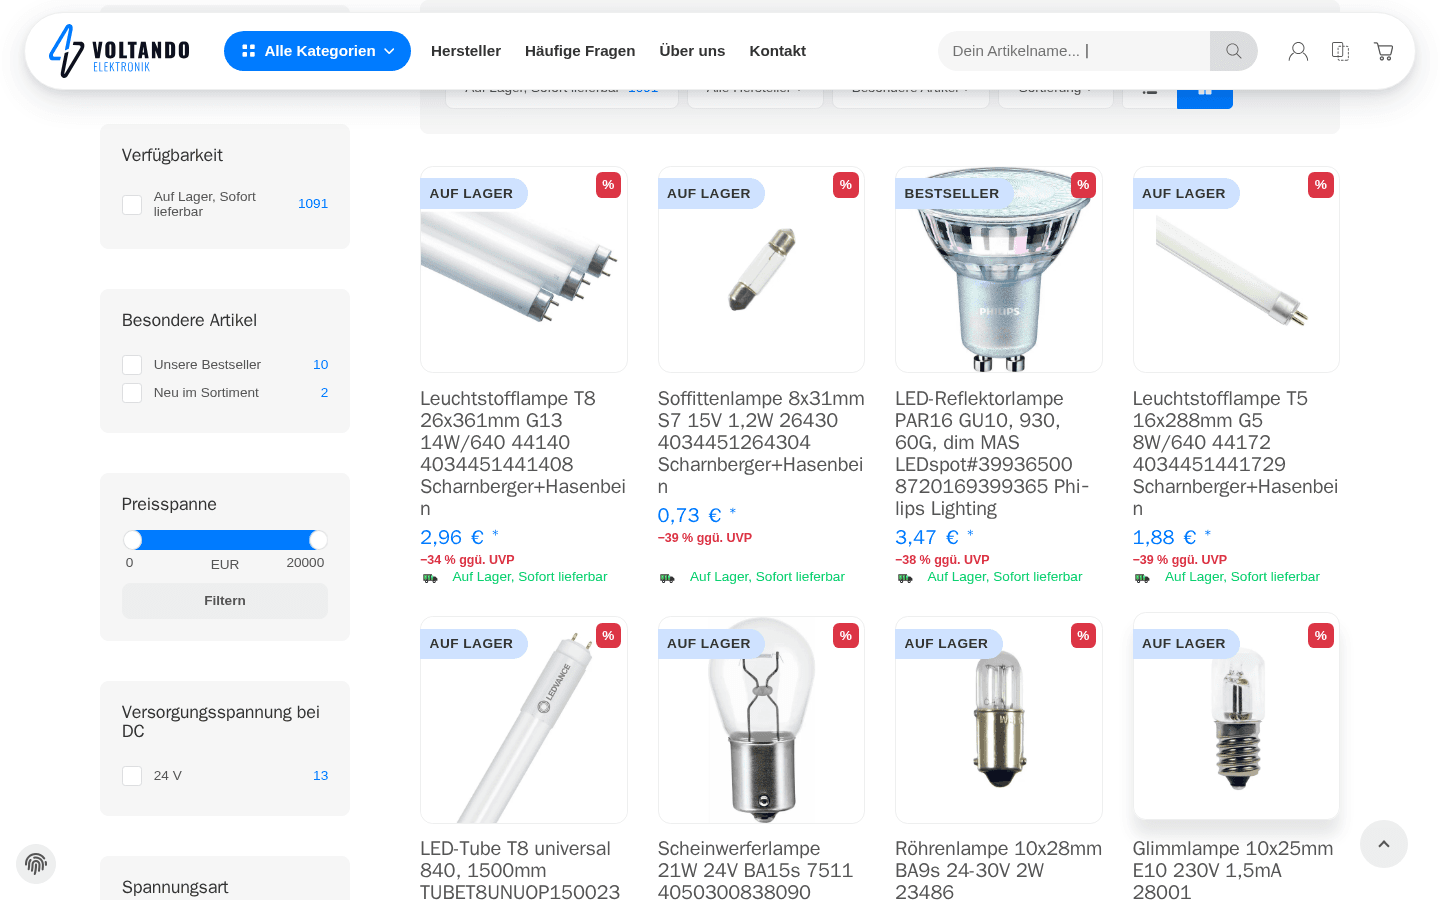Open the Häufige Fragen menu item
Image resolution: width=1440 pixels, height=900 pixels.
(x=580, y=51)
